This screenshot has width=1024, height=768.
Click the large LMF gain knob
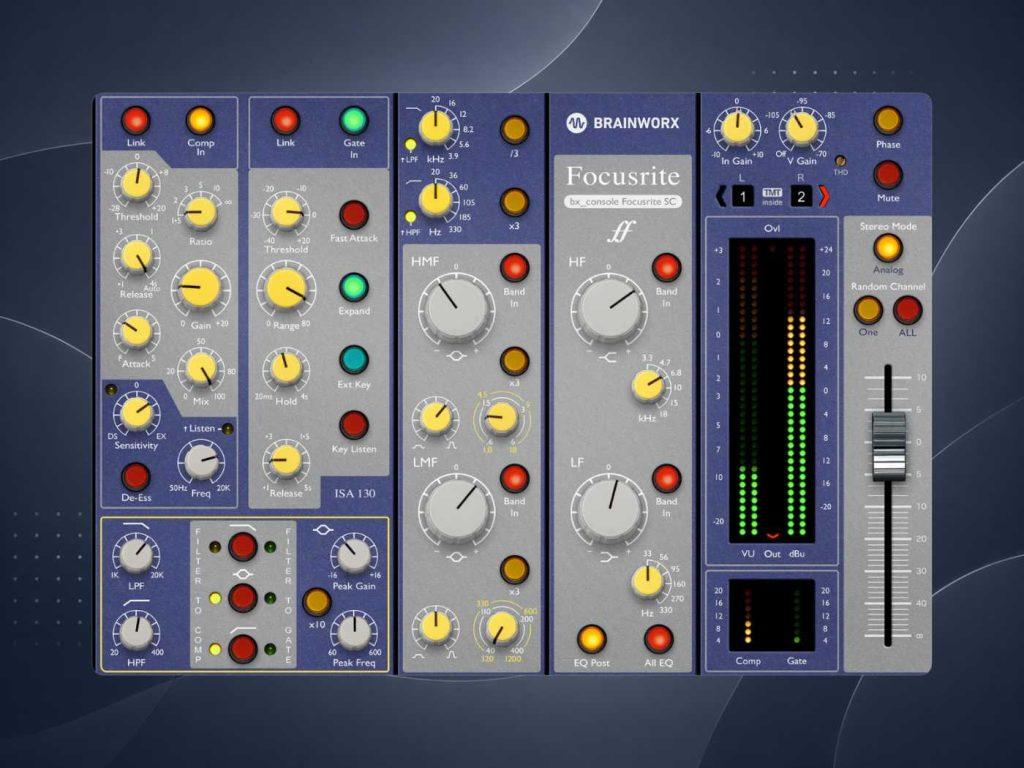click(455, 511)
